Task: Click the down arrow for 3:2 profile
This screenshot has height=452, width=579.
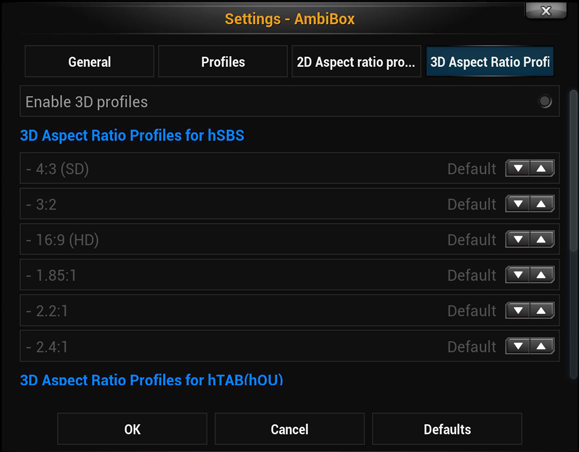Action: pos(518,204)
